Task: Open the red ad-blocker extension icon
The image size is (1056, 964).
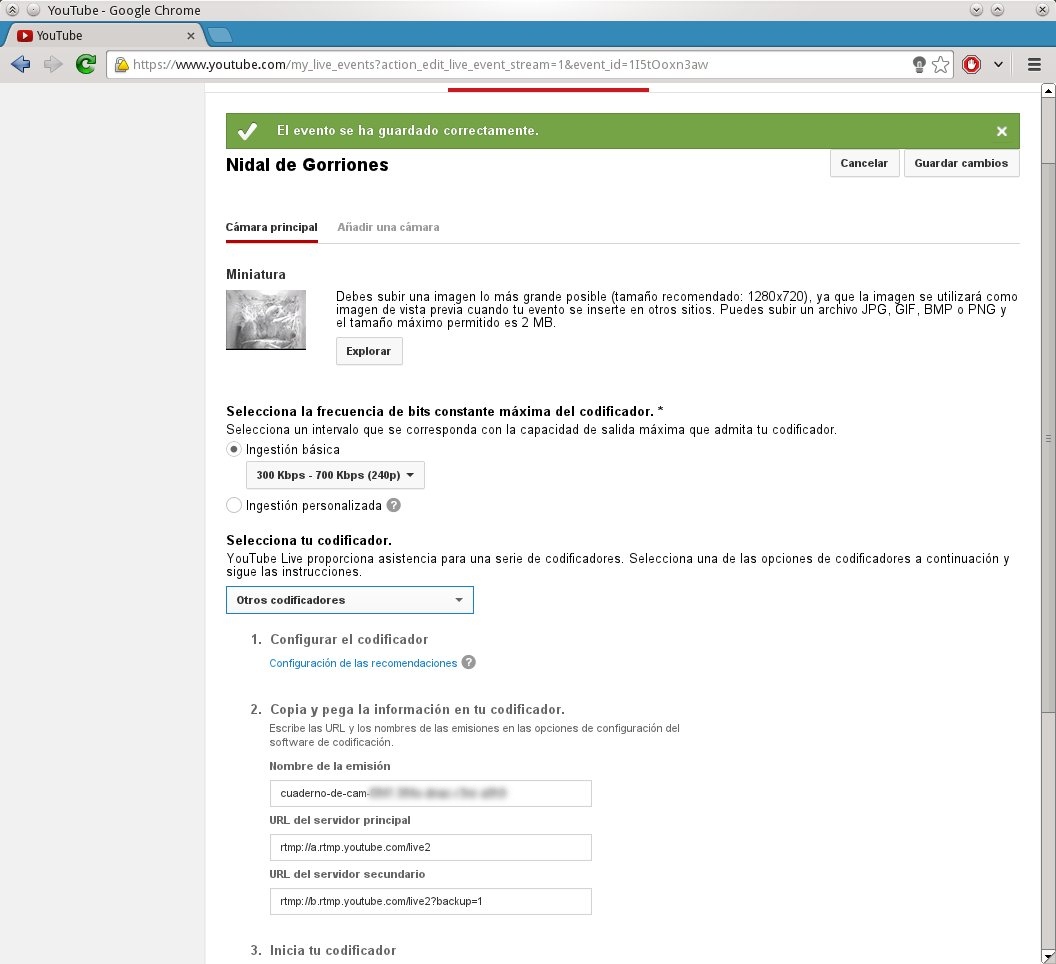Action: pos(971,65)
